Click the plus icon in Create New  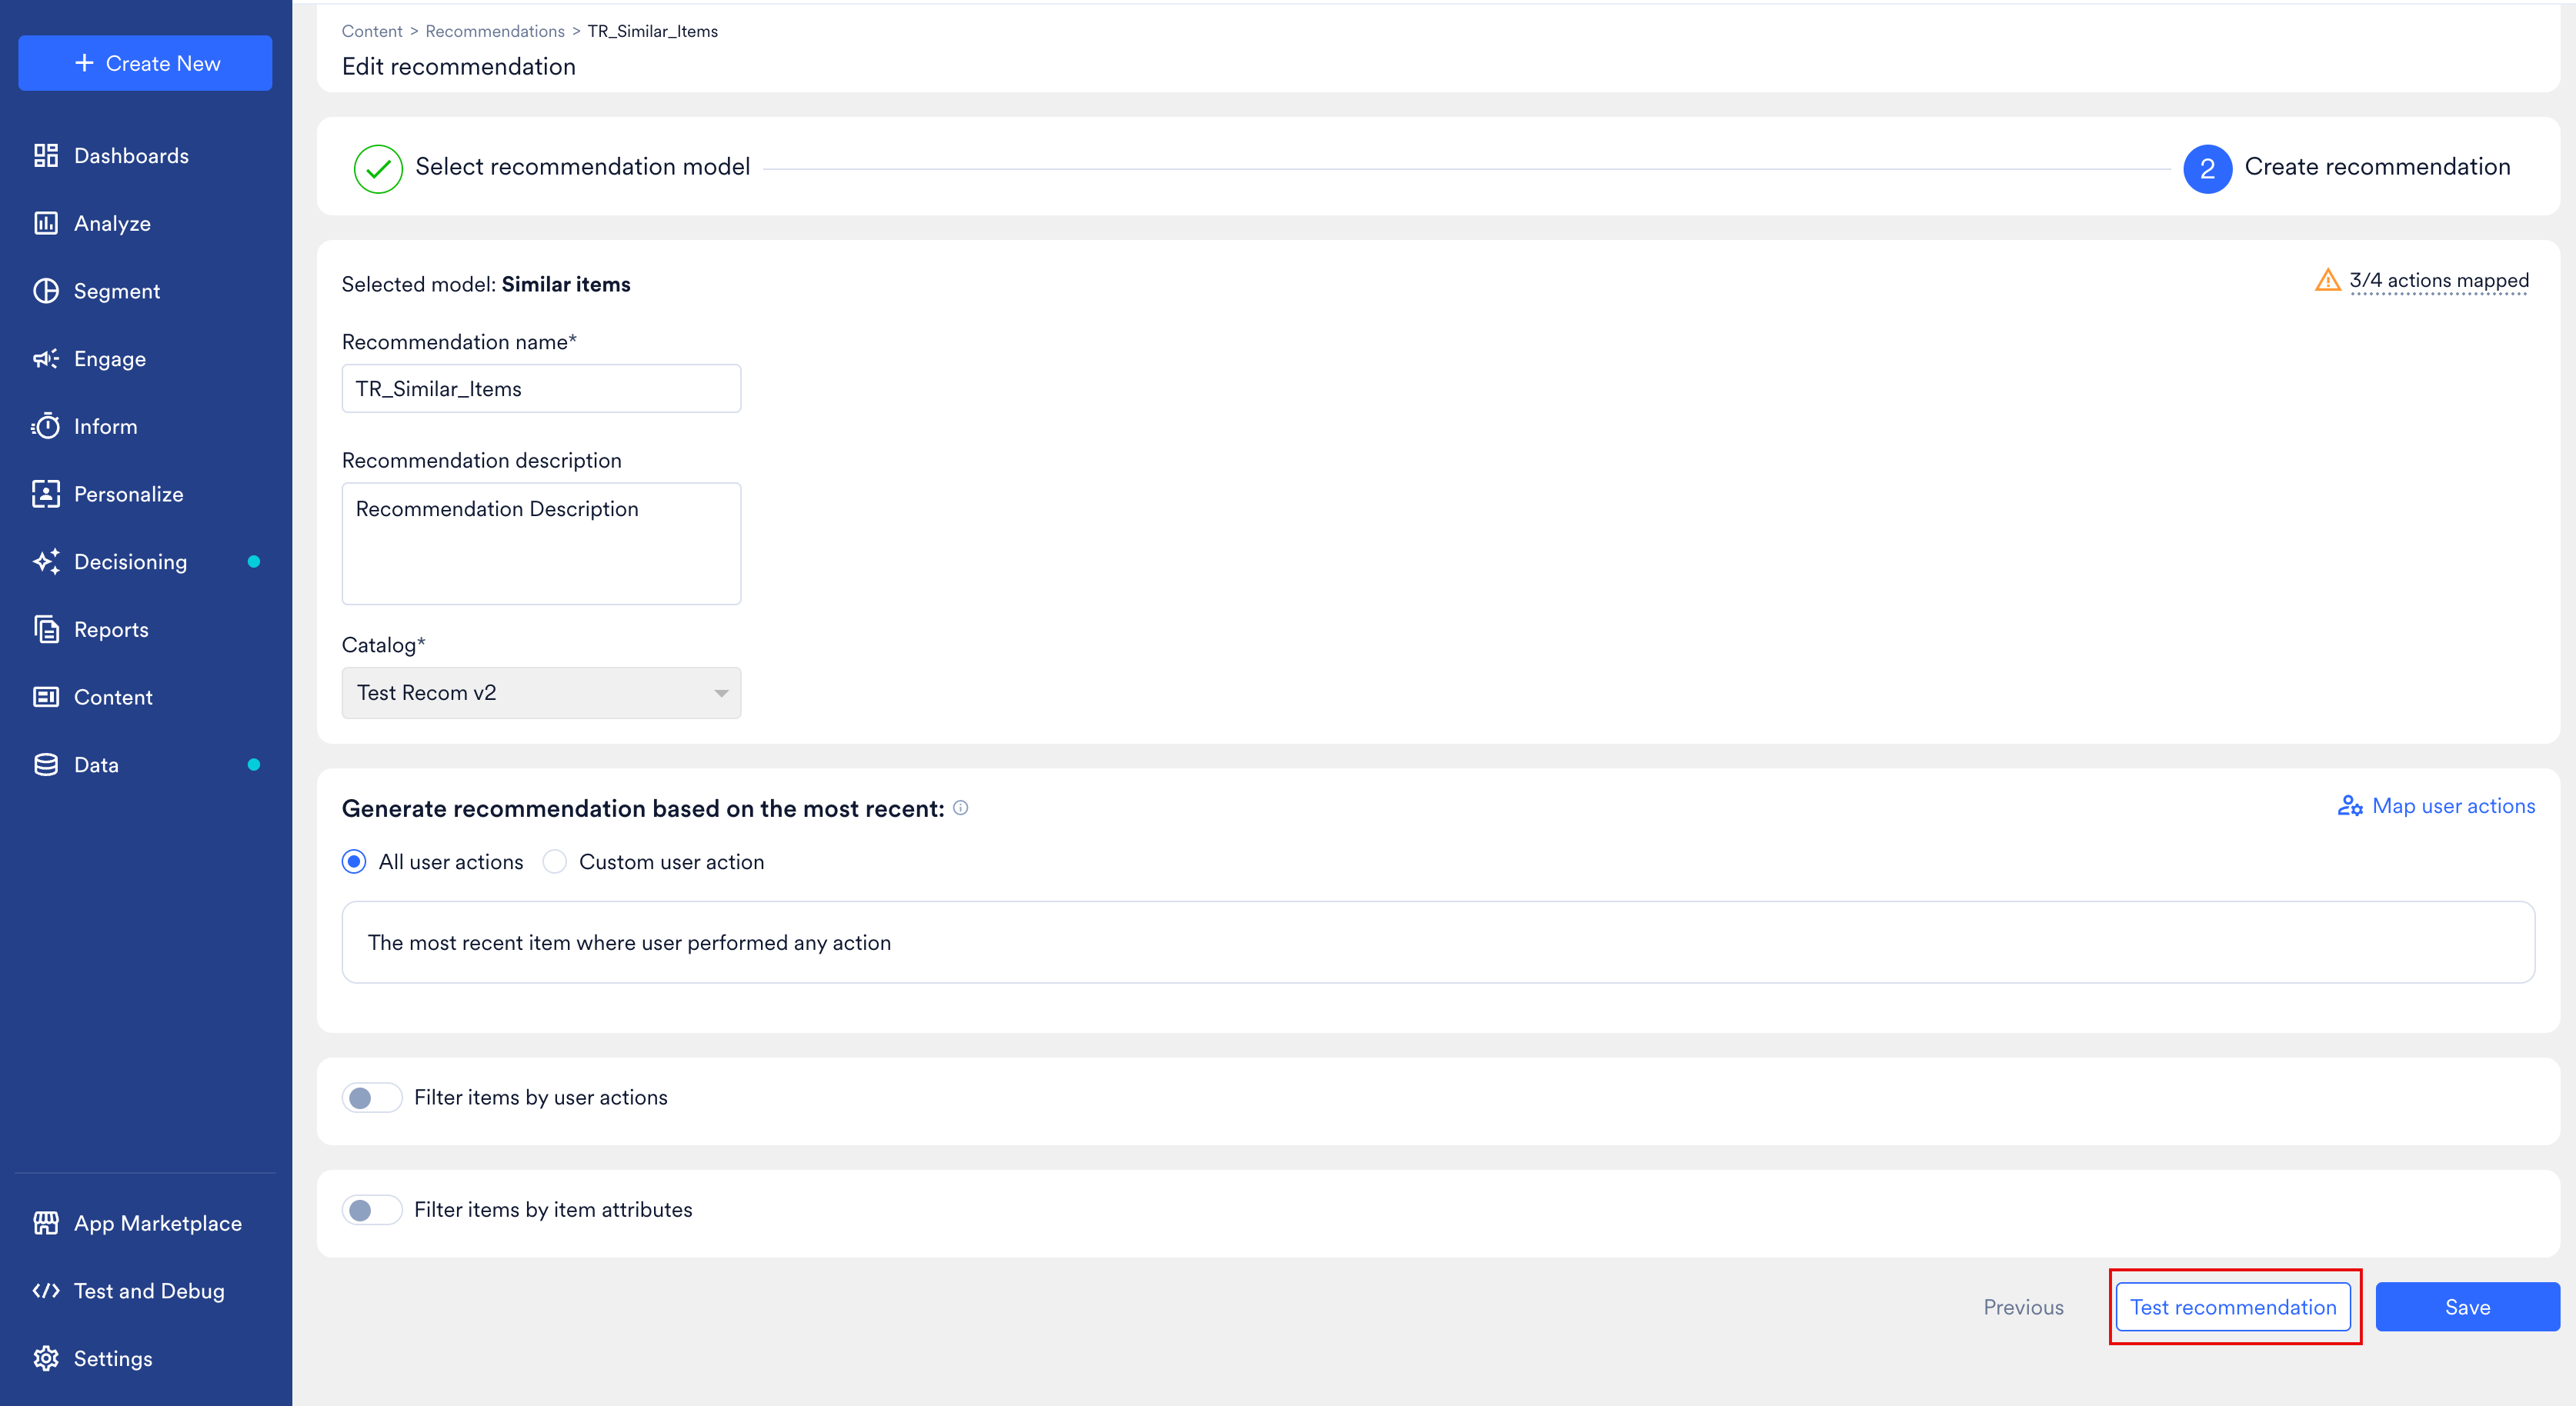[85, 63]
